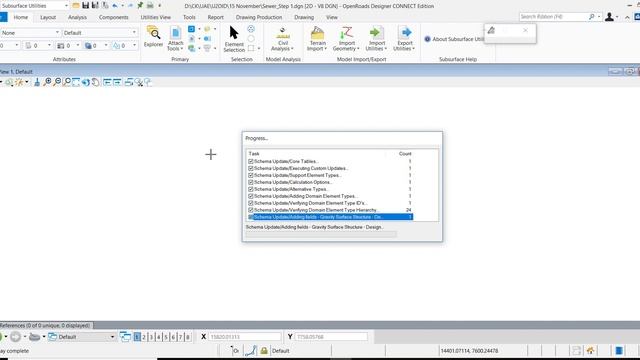Open Import Geometry dropdown
The height and width of the screenshot is (360, 640).
[x=346, y=39]
